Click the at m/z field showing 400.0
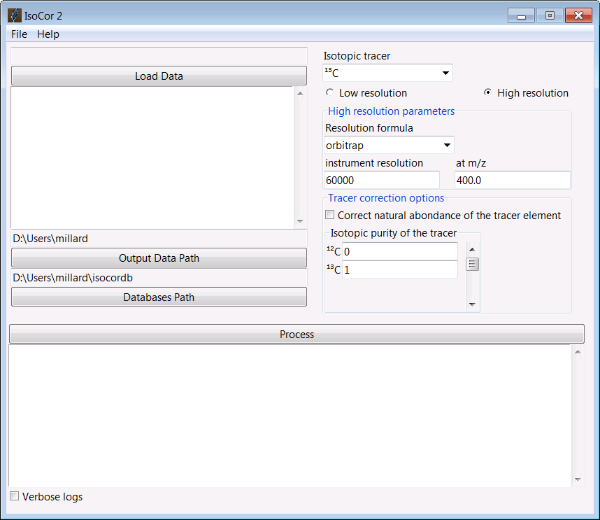 512,180
